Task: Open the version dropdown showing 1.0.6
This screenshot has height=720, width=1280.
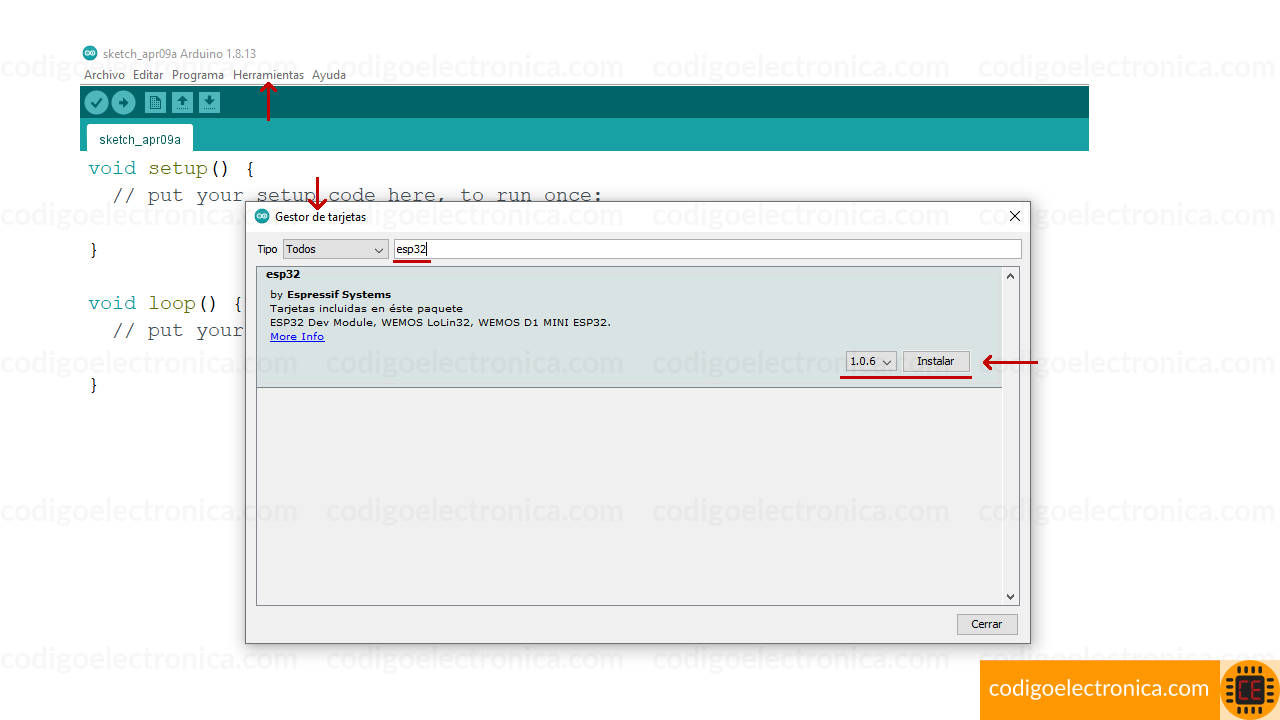Action: pyautogui.click(x=871, y=361)
